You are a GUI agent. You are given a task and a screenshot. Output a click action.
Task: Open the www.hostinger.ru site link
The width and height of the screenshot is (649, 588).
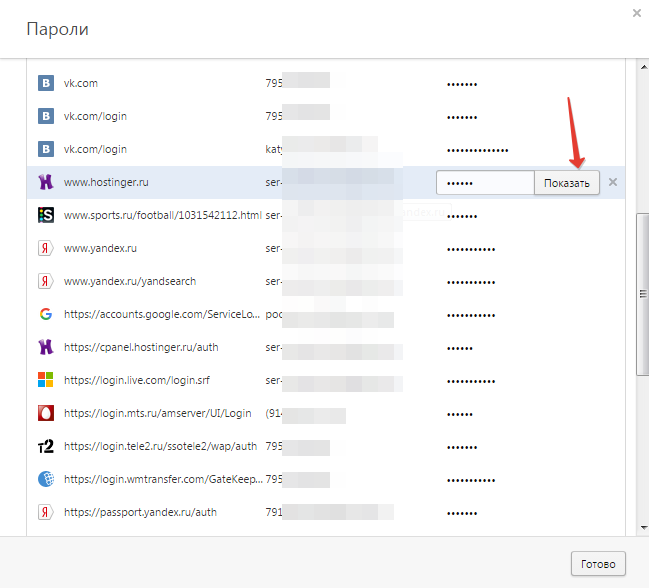point(106,182)
